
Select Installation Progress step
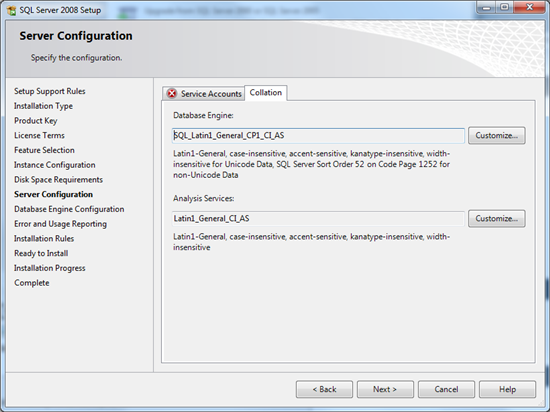tap(49, 268)
